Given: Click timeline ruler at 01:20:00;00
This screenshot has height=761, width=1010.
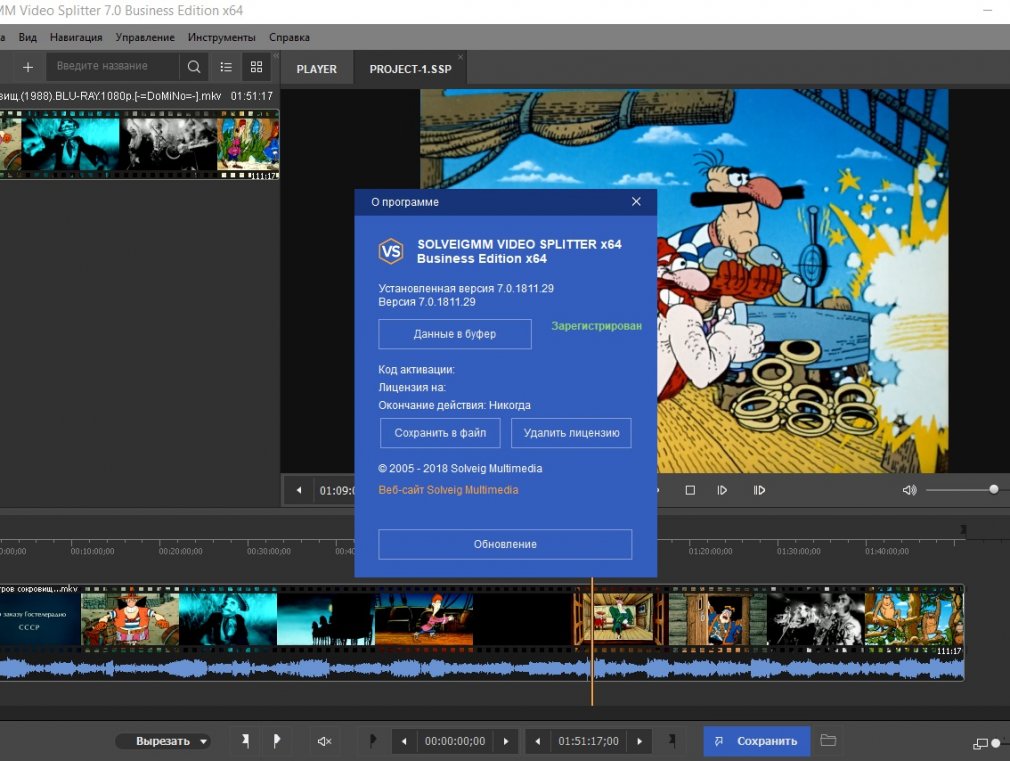Looking at the screenshot, I should (x=710, y=552).
